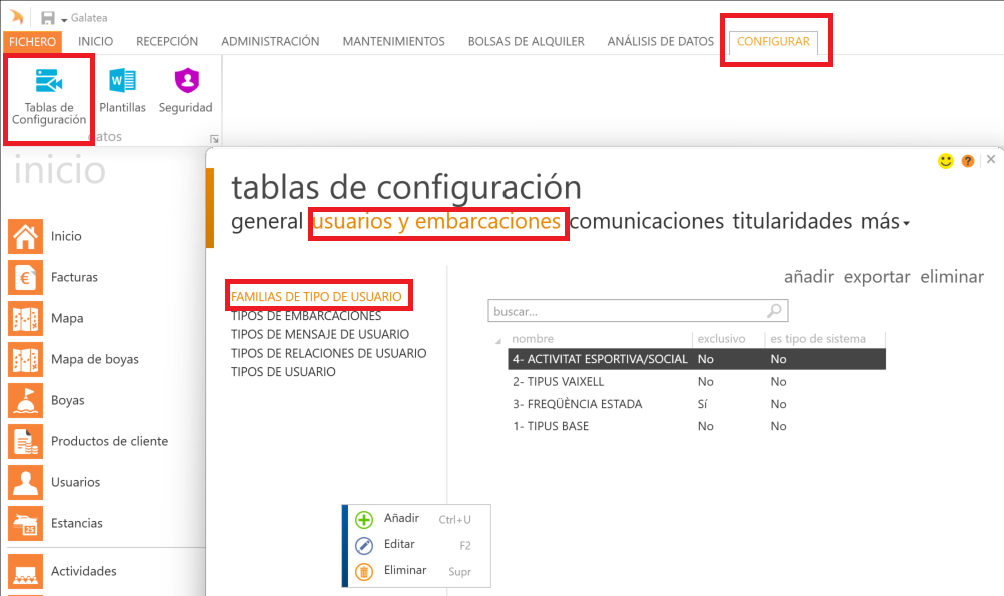Click the Facturas icon in sidebar
This screenshot has height=596, width=1004.
click(25, 277)
